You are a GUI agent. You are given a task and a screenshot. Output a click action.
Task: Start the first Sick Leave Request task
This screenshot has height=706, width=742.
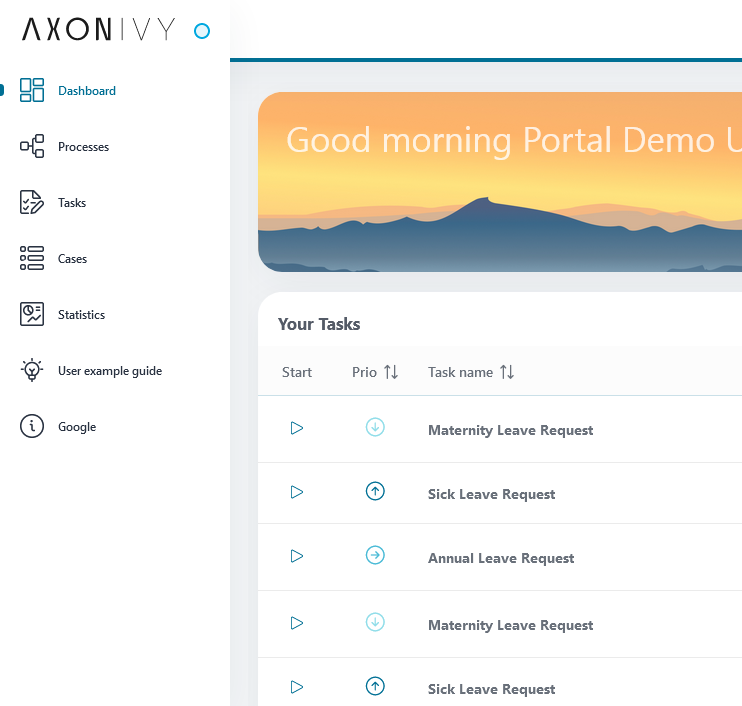pos(296,492)
